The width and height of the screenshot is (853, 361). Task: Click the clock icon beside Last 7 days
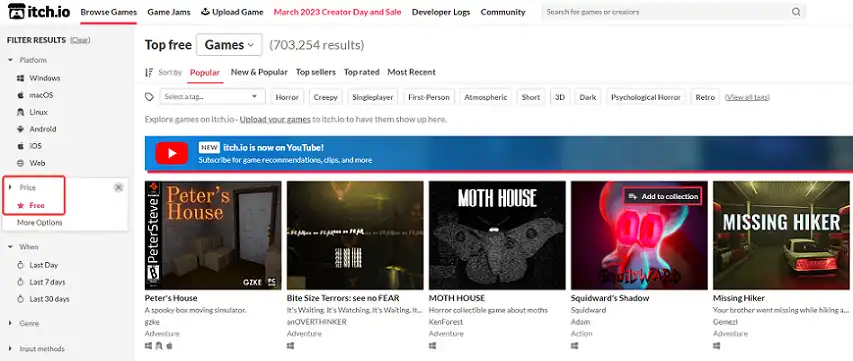(21, 282)
